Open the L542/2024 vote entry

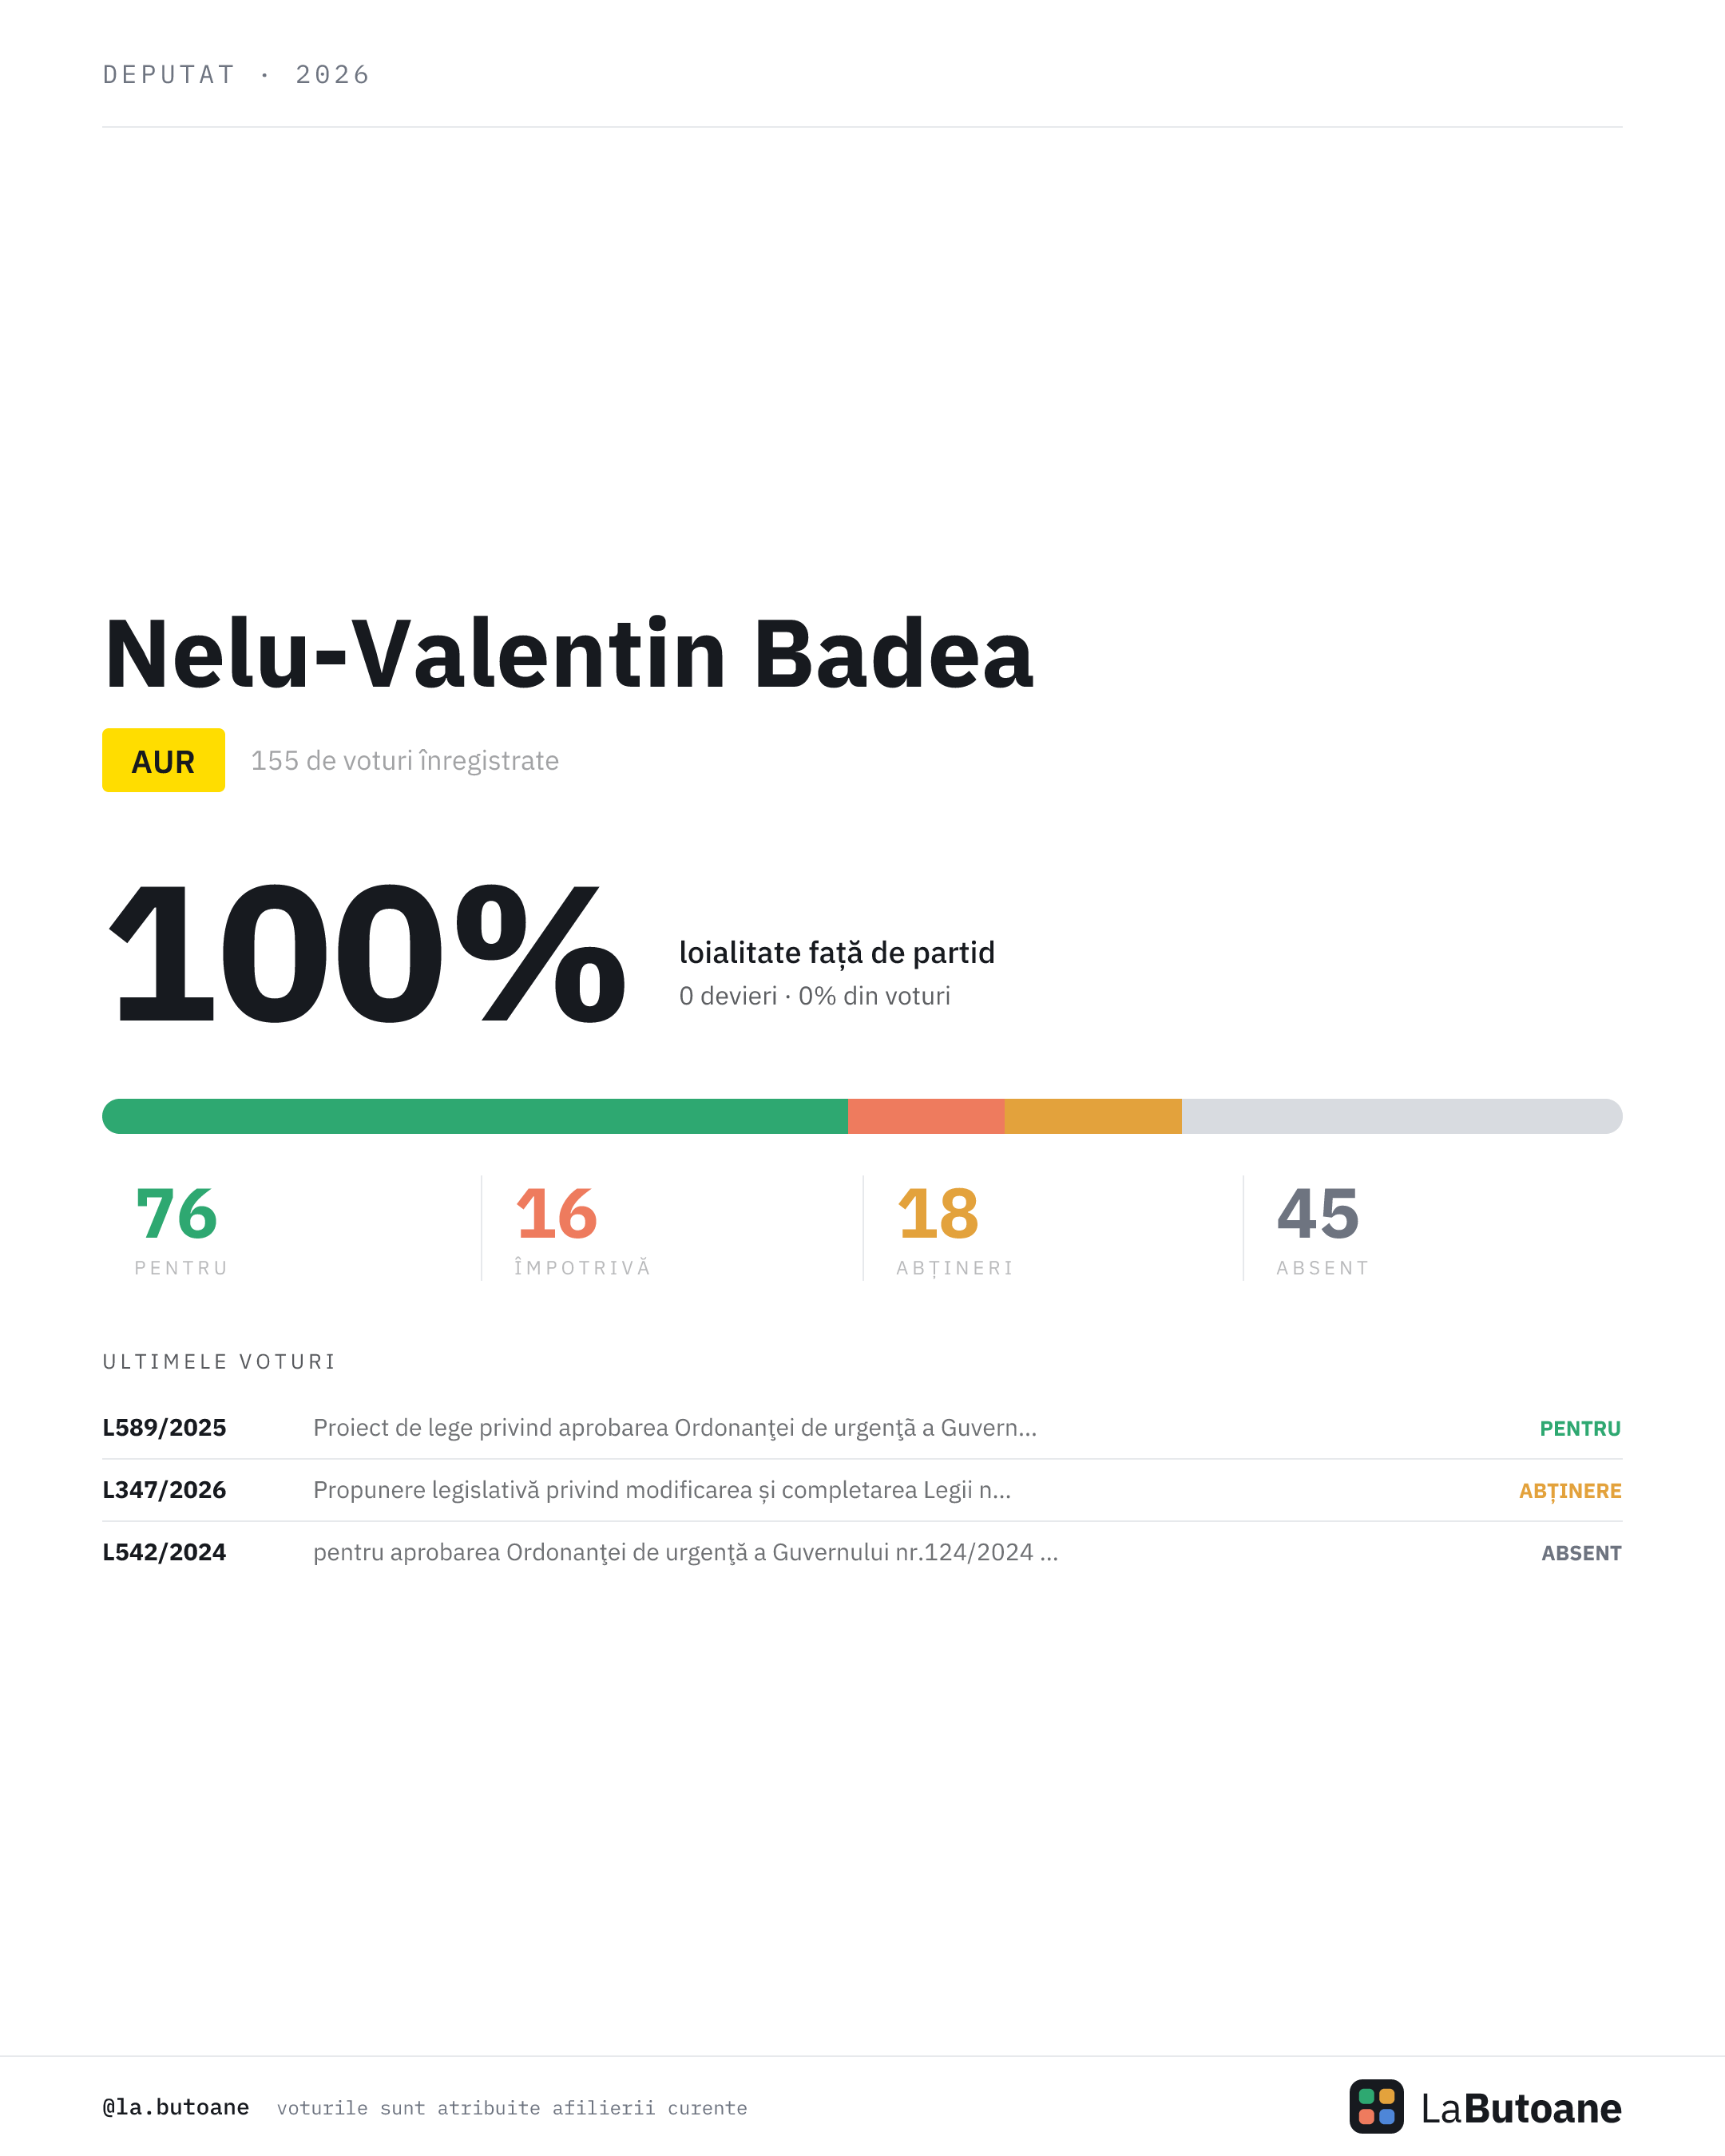click(x=862, y=1552)
